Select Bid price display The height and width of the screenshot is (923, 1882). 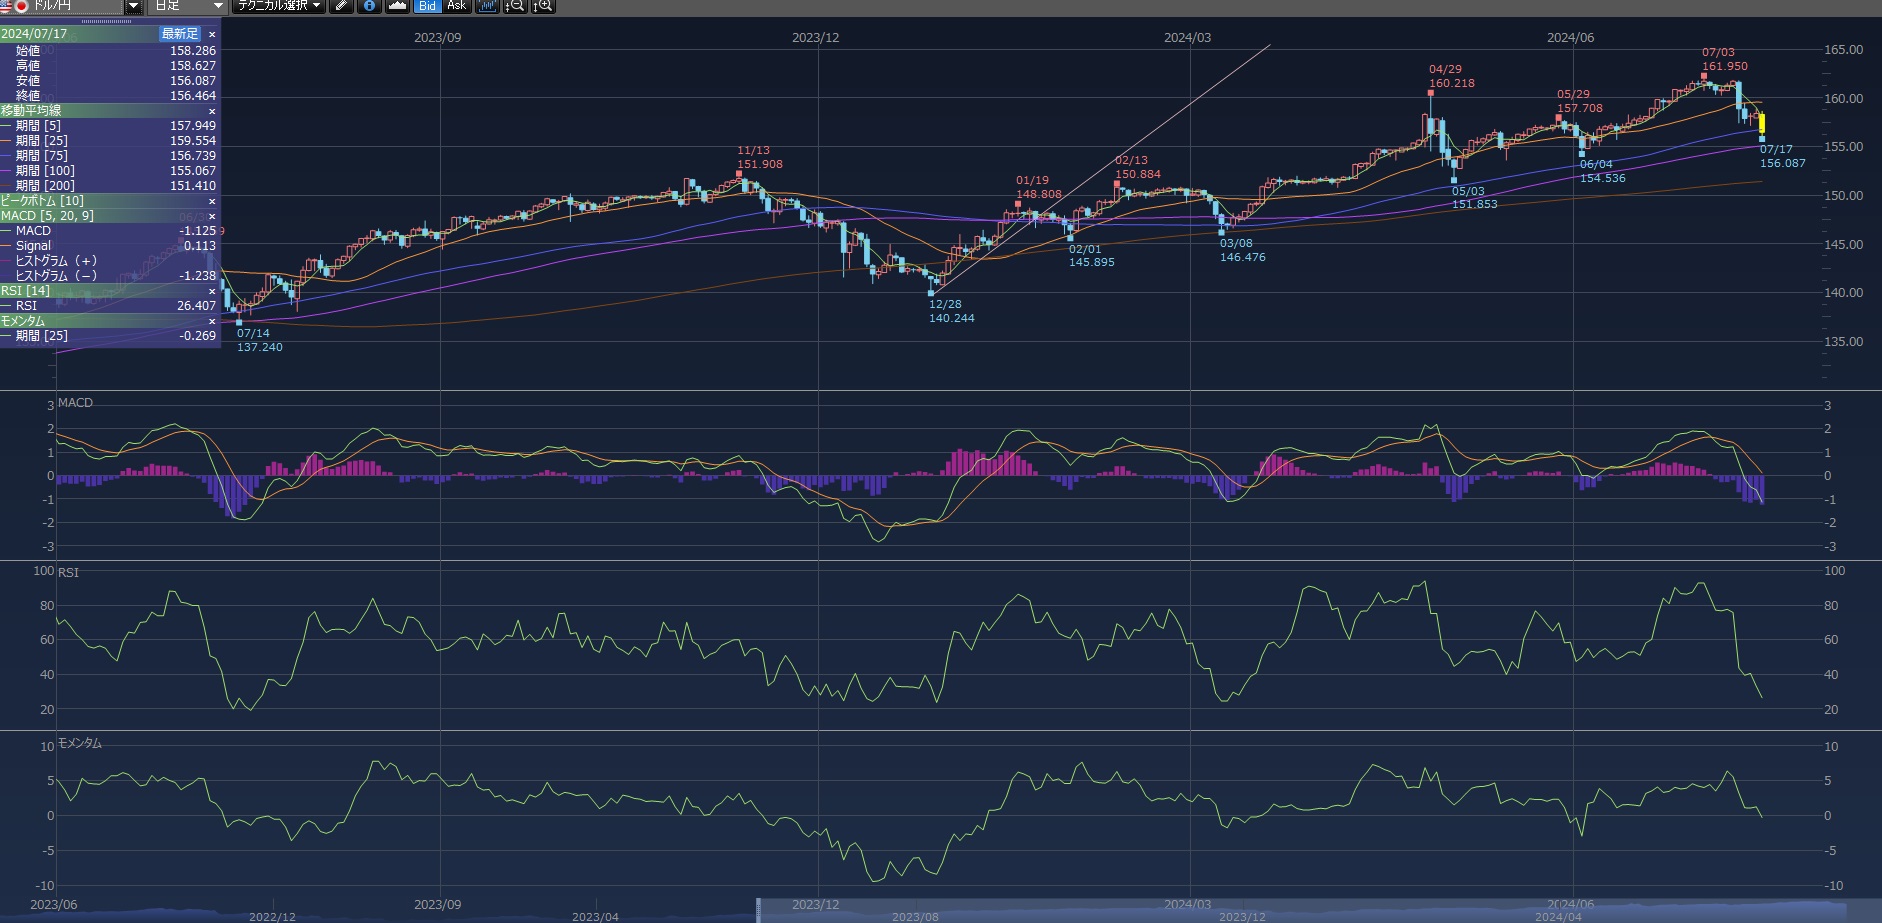(x=427, y=6)
